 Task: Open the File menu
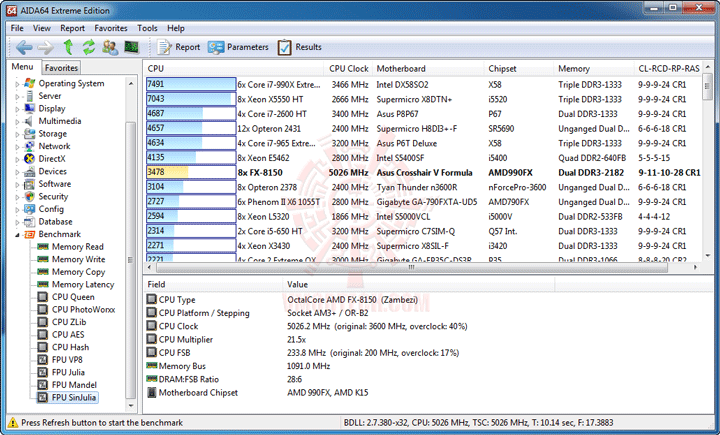17,28
